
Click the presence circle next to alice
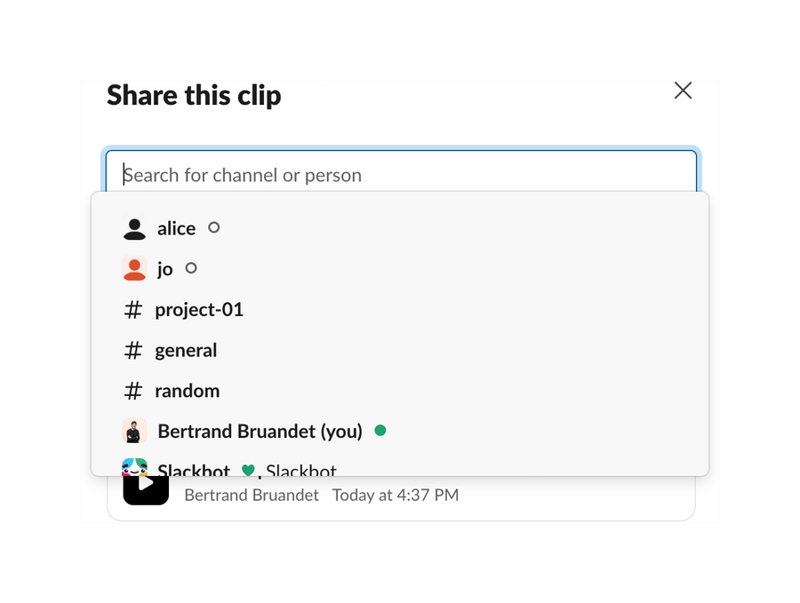pos(212,227)
